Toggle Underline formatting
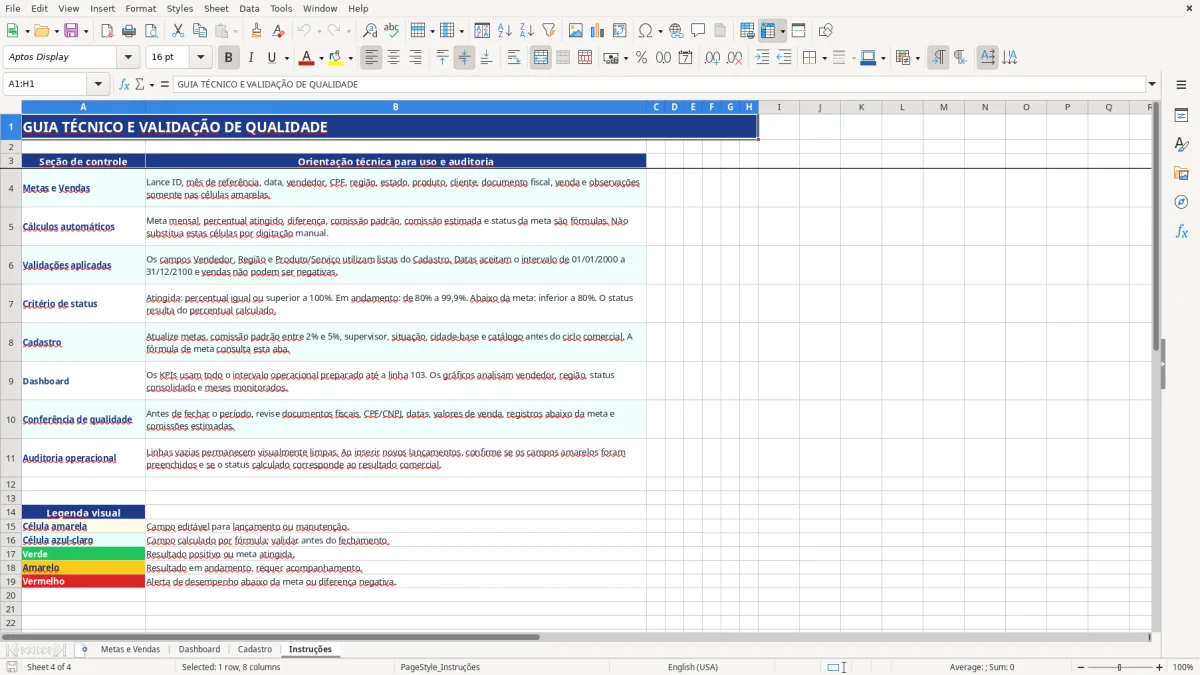1200x675 pixels. (270, 58)
